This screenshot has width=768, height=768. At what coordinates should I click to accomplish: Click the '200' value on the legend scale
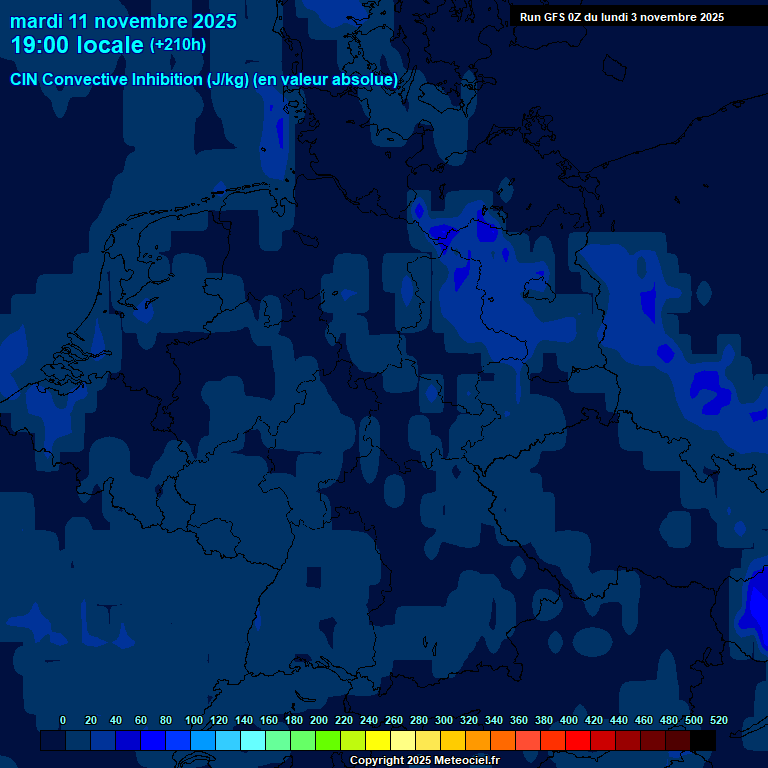(319, 720)
